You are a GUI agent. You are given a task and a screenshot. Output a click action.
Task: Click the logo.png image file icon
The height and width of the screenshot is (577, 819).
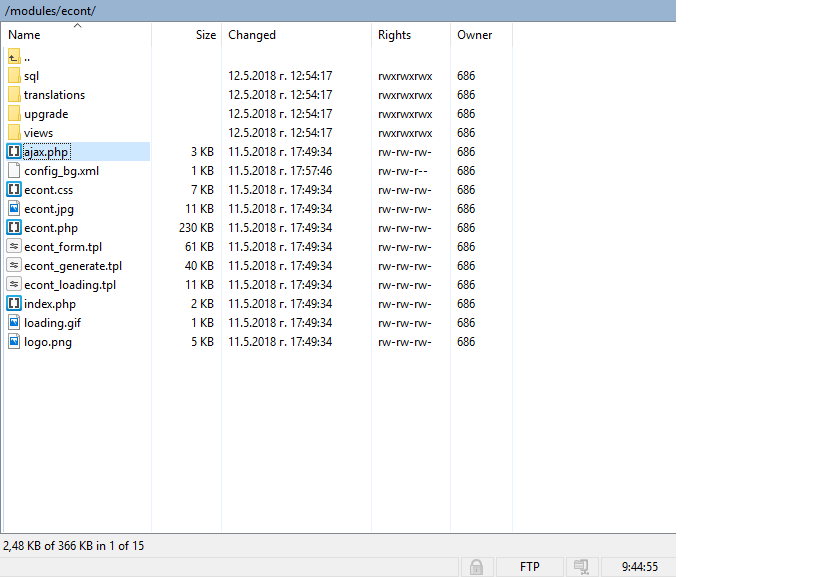pos(14,342)
